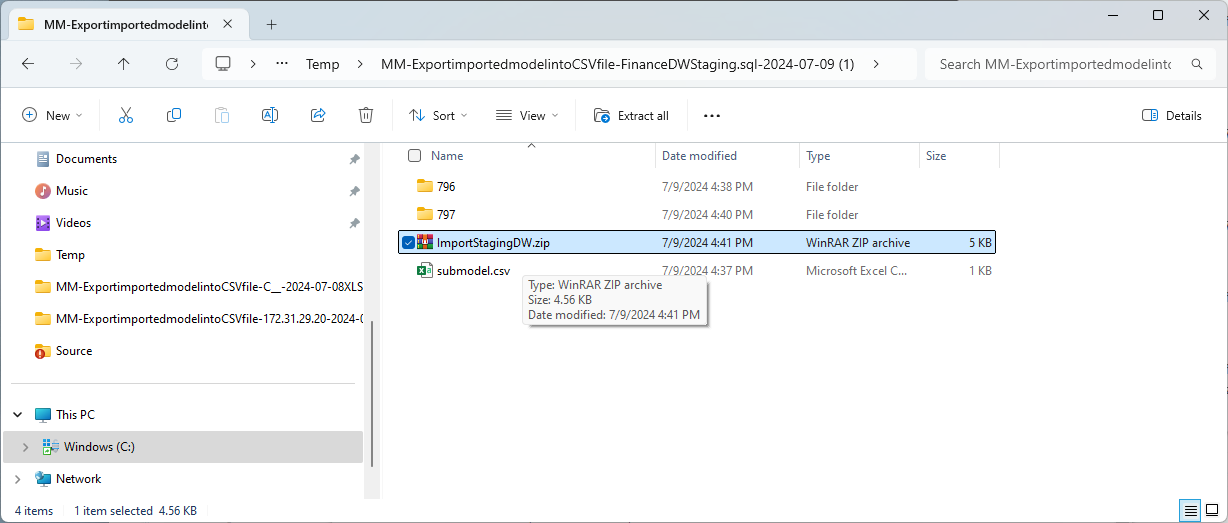Uncheck the ImportStagingDW.zip checkbox
The height and width of the screenshot is (523, 1228).
pos(408,243)
